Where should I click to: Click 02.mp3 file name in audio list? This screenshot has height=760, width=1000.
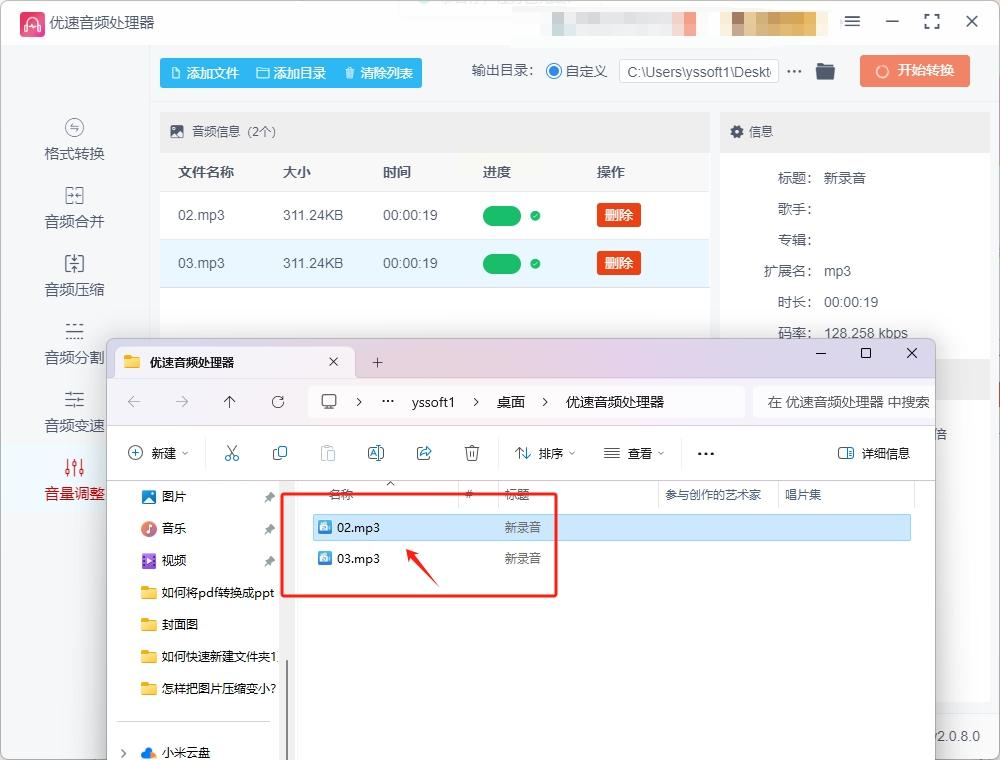tap(201, 216)
